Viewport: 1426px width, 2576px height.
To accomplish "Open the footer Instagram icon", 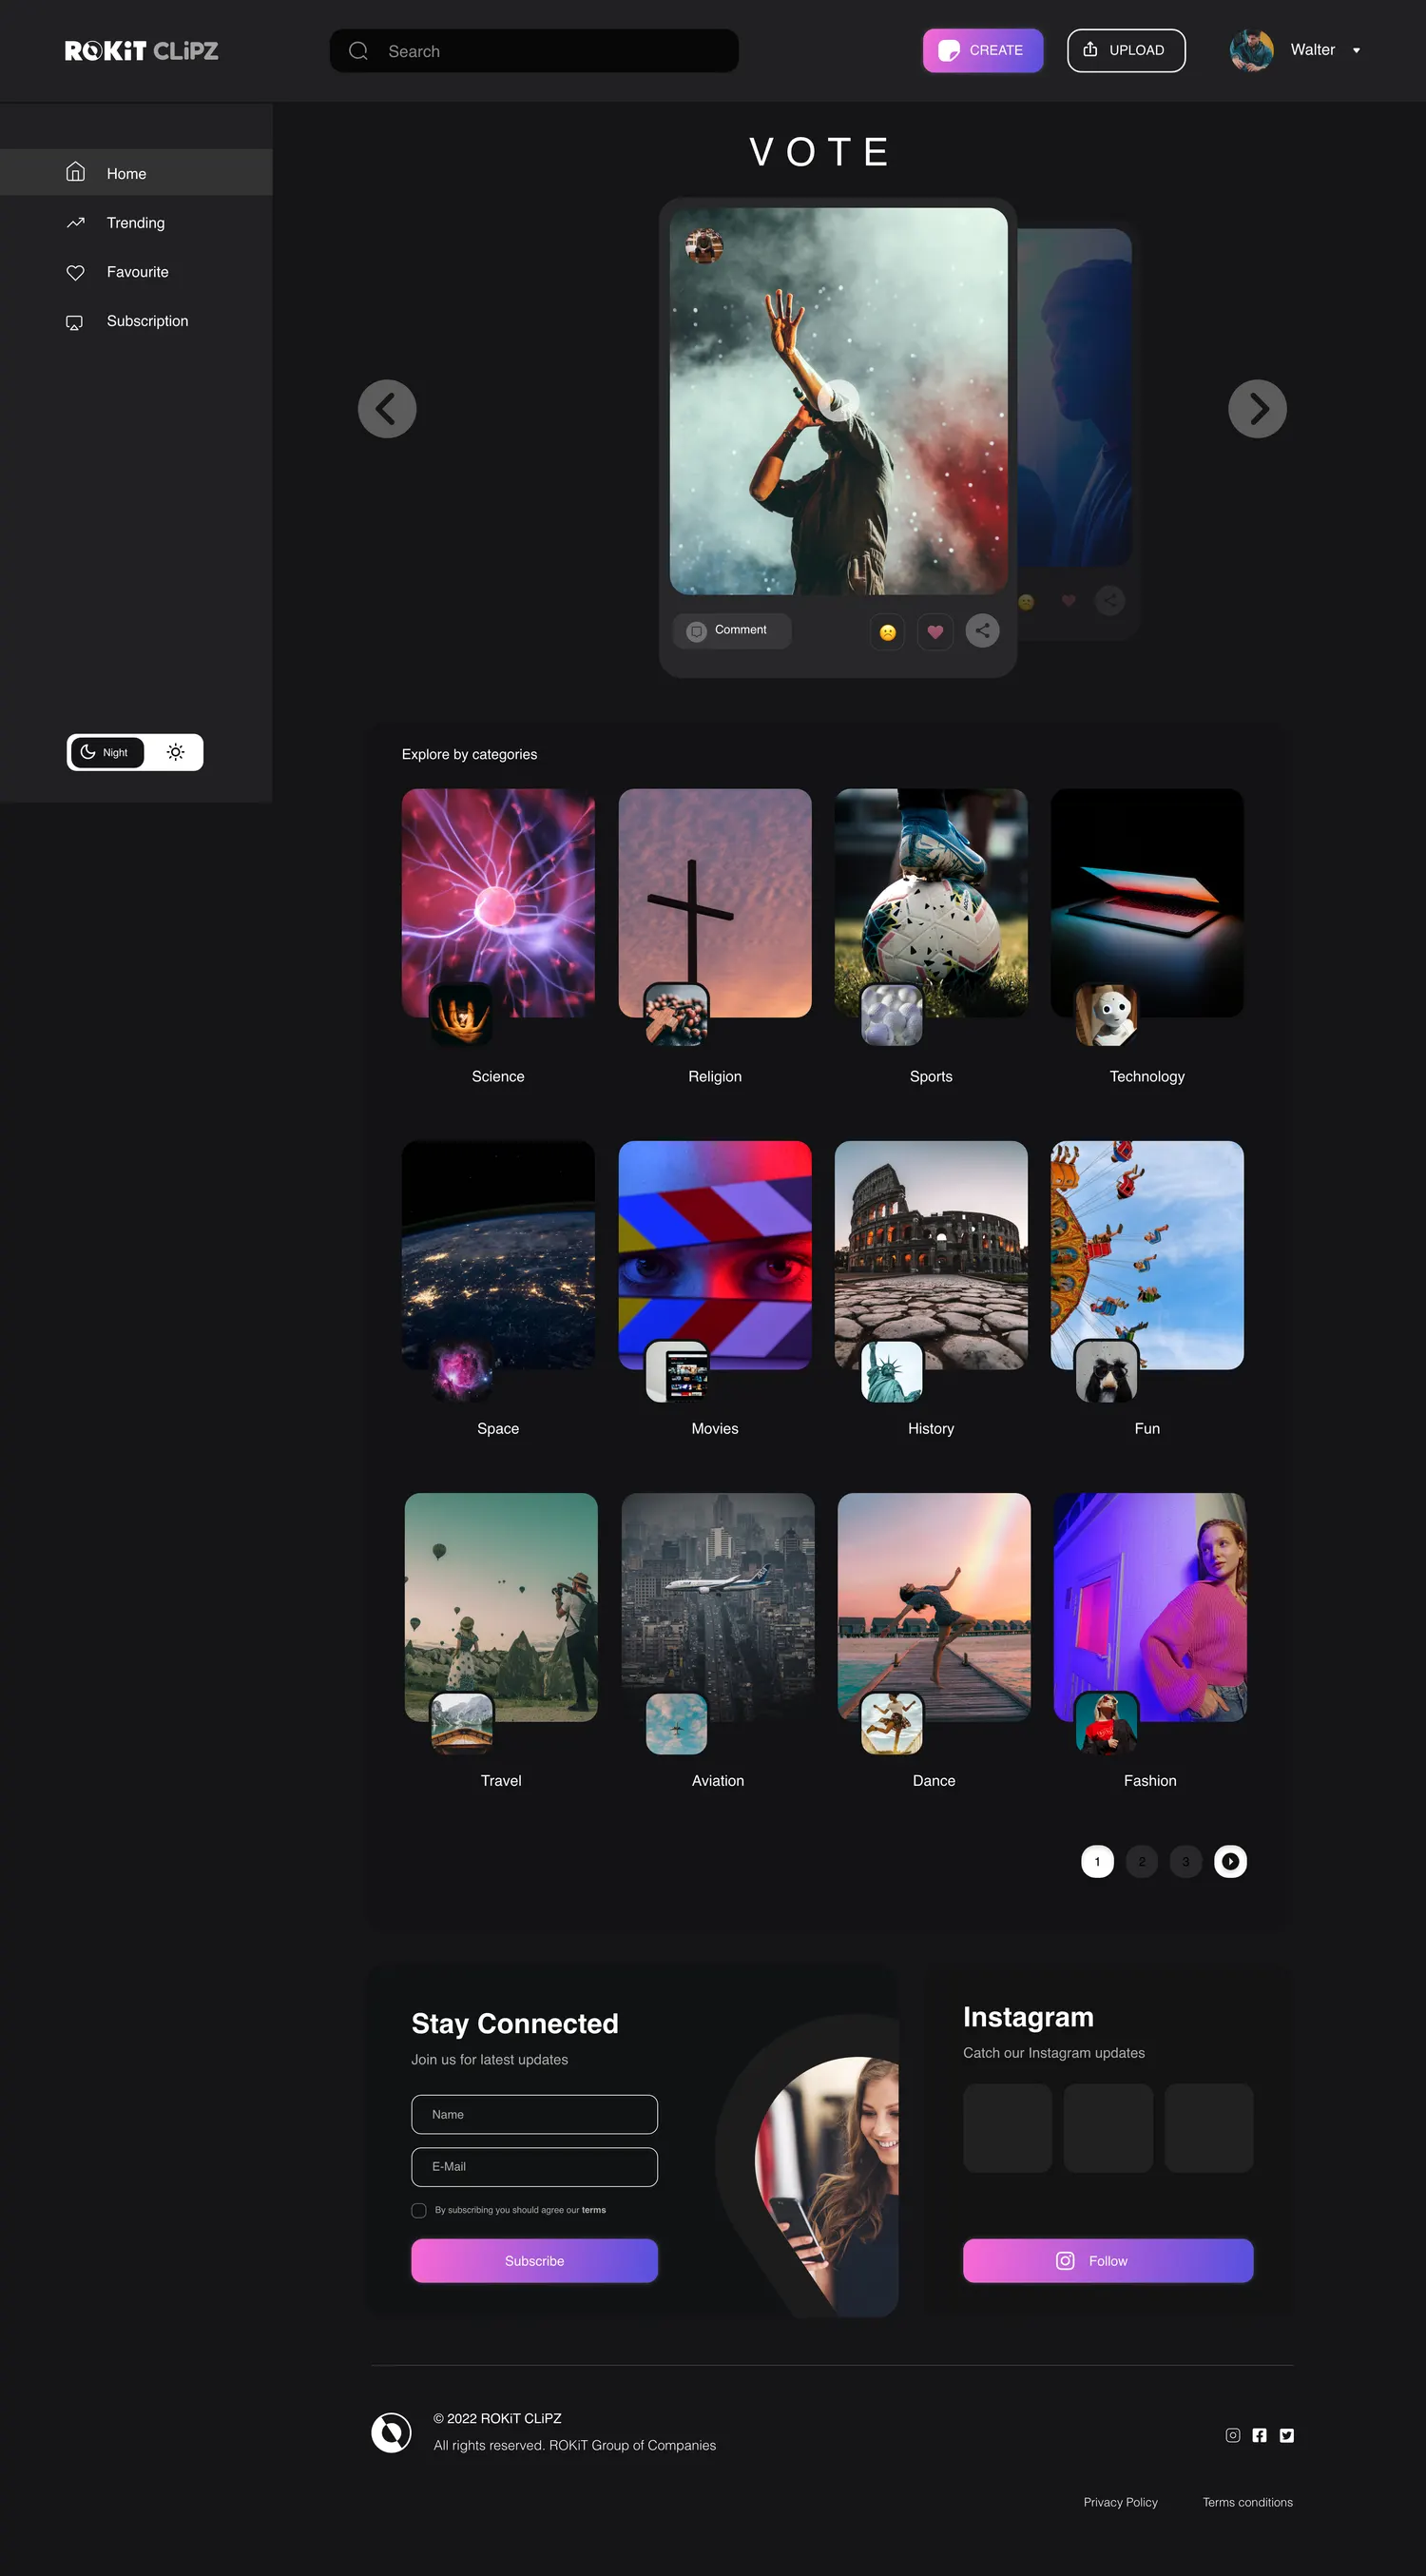I will click(1233, 2435).
